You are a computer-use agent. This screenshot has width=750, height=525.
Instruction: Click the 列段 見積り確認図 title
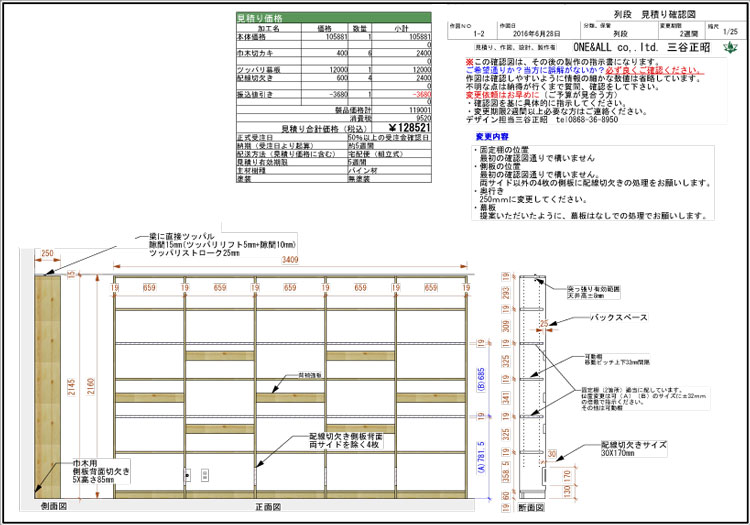point(654,14)
